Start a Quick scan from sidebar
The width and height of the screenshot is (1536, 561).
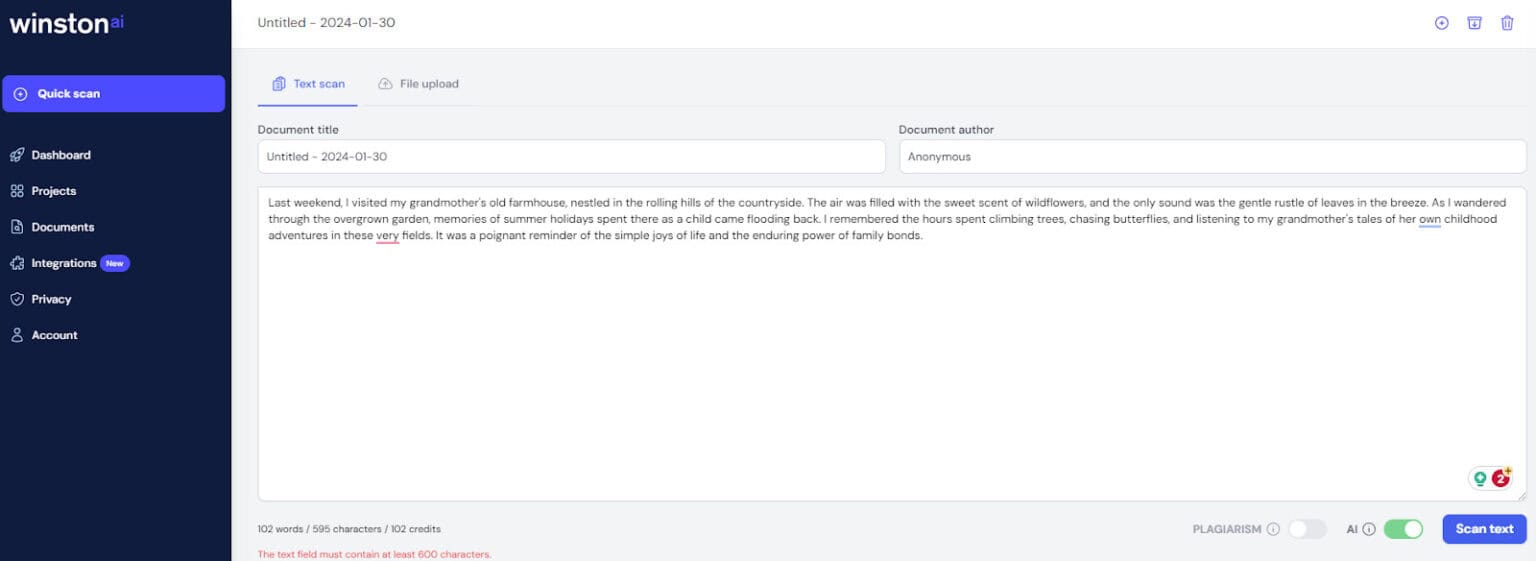click(x=113, y=94)
